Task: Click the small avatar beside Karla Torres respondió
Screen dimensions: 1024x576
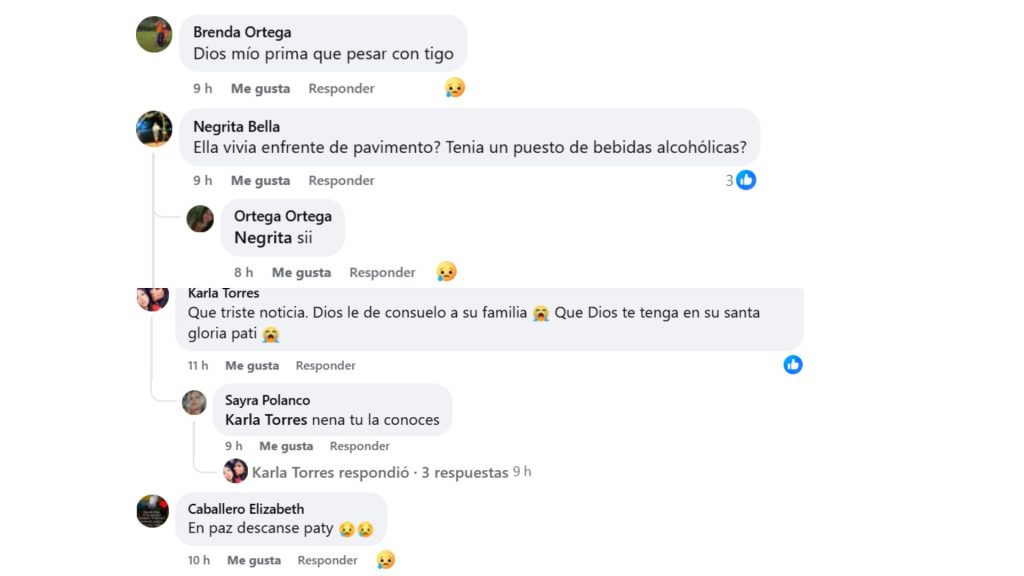Action: [236, 470]
